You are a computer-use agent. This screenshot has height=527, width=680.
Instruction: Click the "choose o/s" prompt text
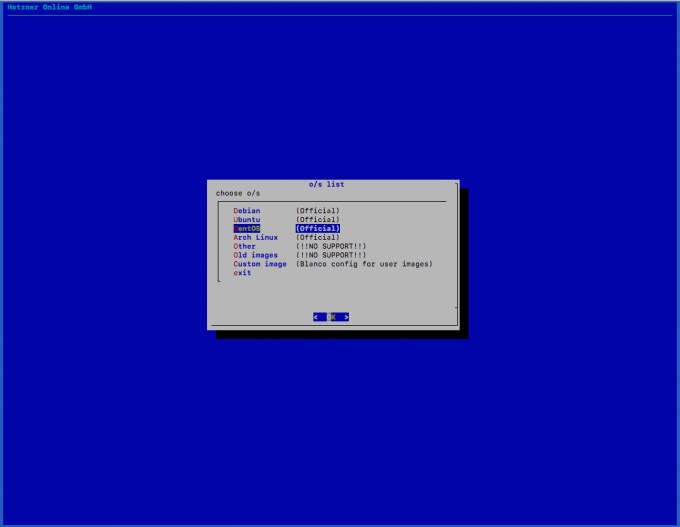237,193
